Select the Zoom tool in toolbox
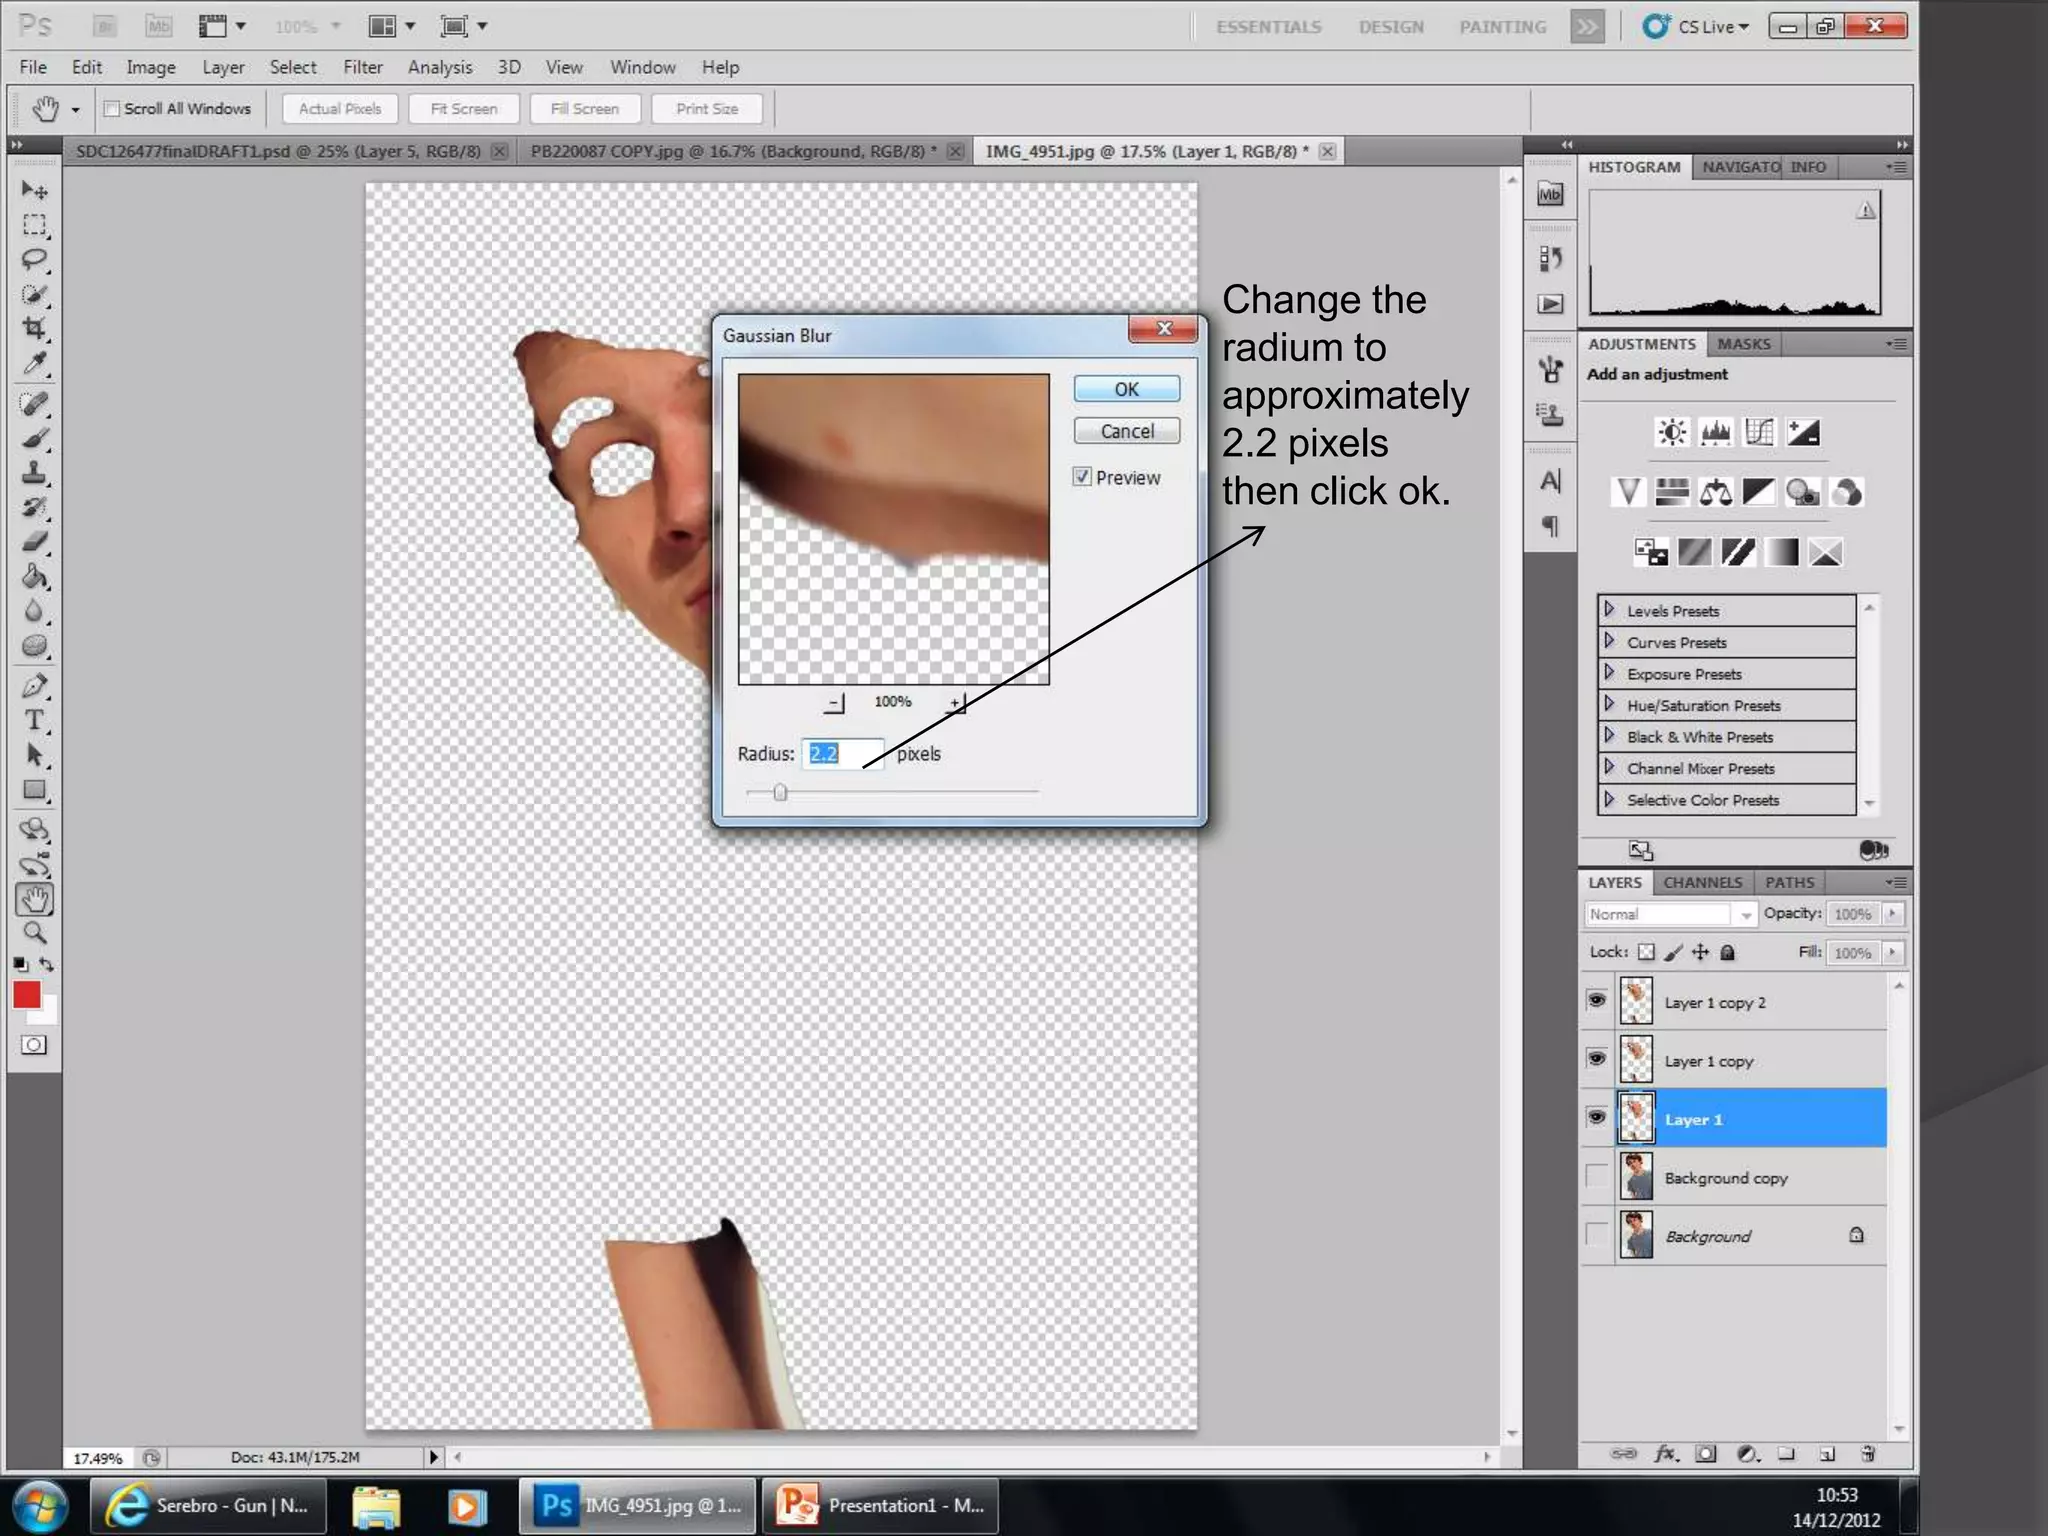Image resolution: width=2048 pixels, height=1536 pixels. tap(34, 933)
